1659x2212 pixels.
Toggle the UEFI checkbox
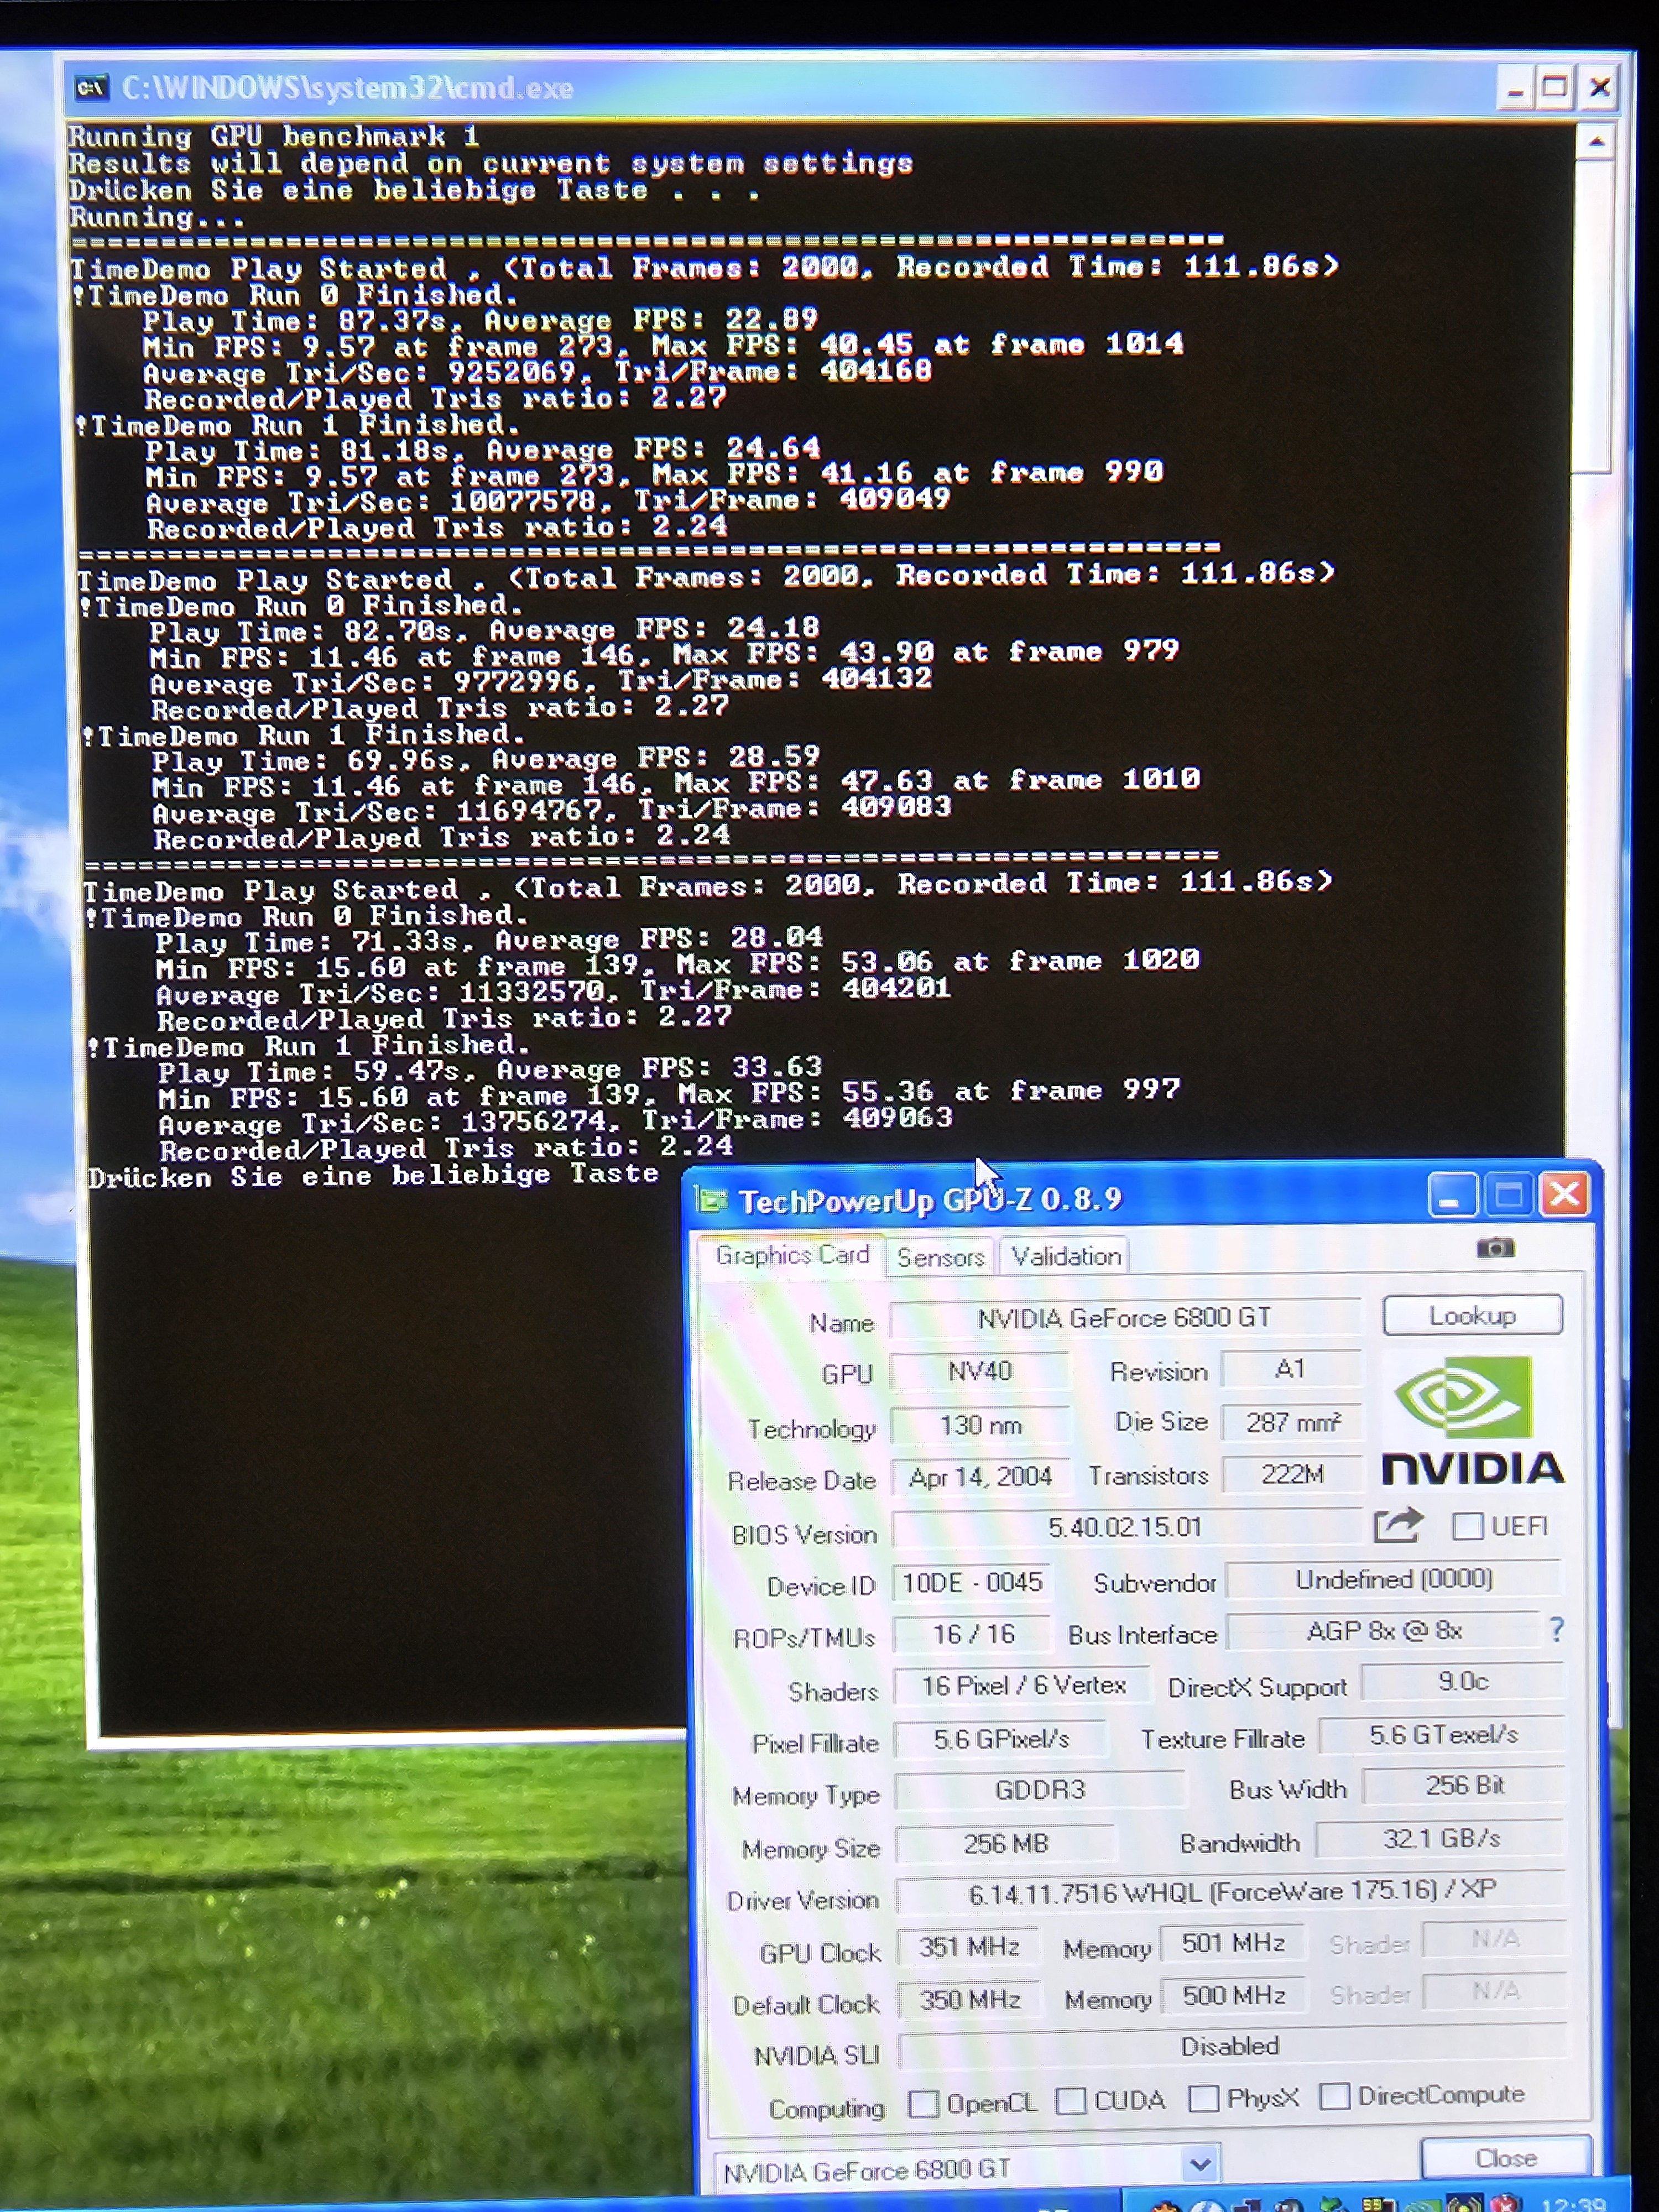click(1467, 1526)
